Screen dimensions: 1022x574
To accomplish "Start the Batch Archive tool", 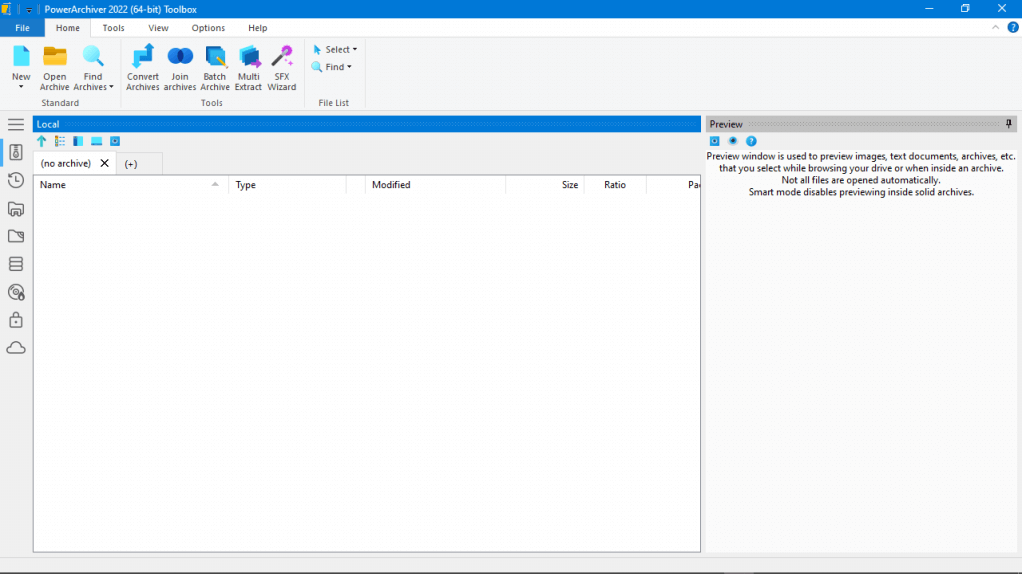I will (x=215, y=67).
